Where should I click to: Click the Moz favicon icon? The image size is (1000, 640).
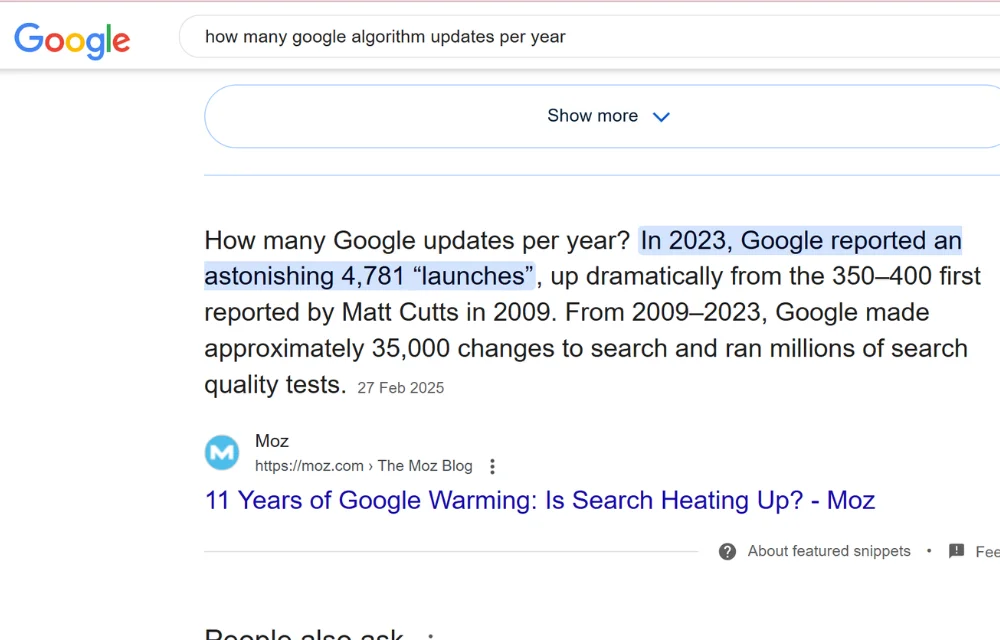click(x=222, y=452)
